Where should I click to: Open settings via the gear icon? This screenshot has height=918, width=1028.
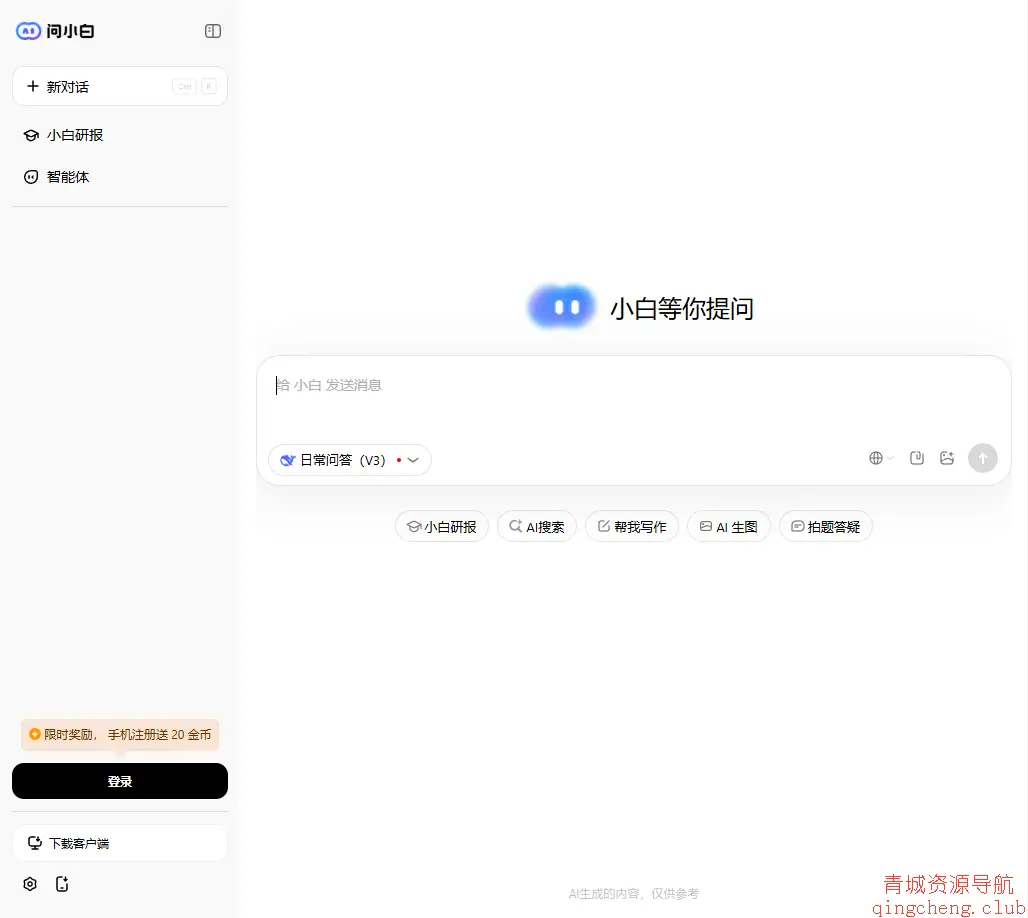click(29, 884)
